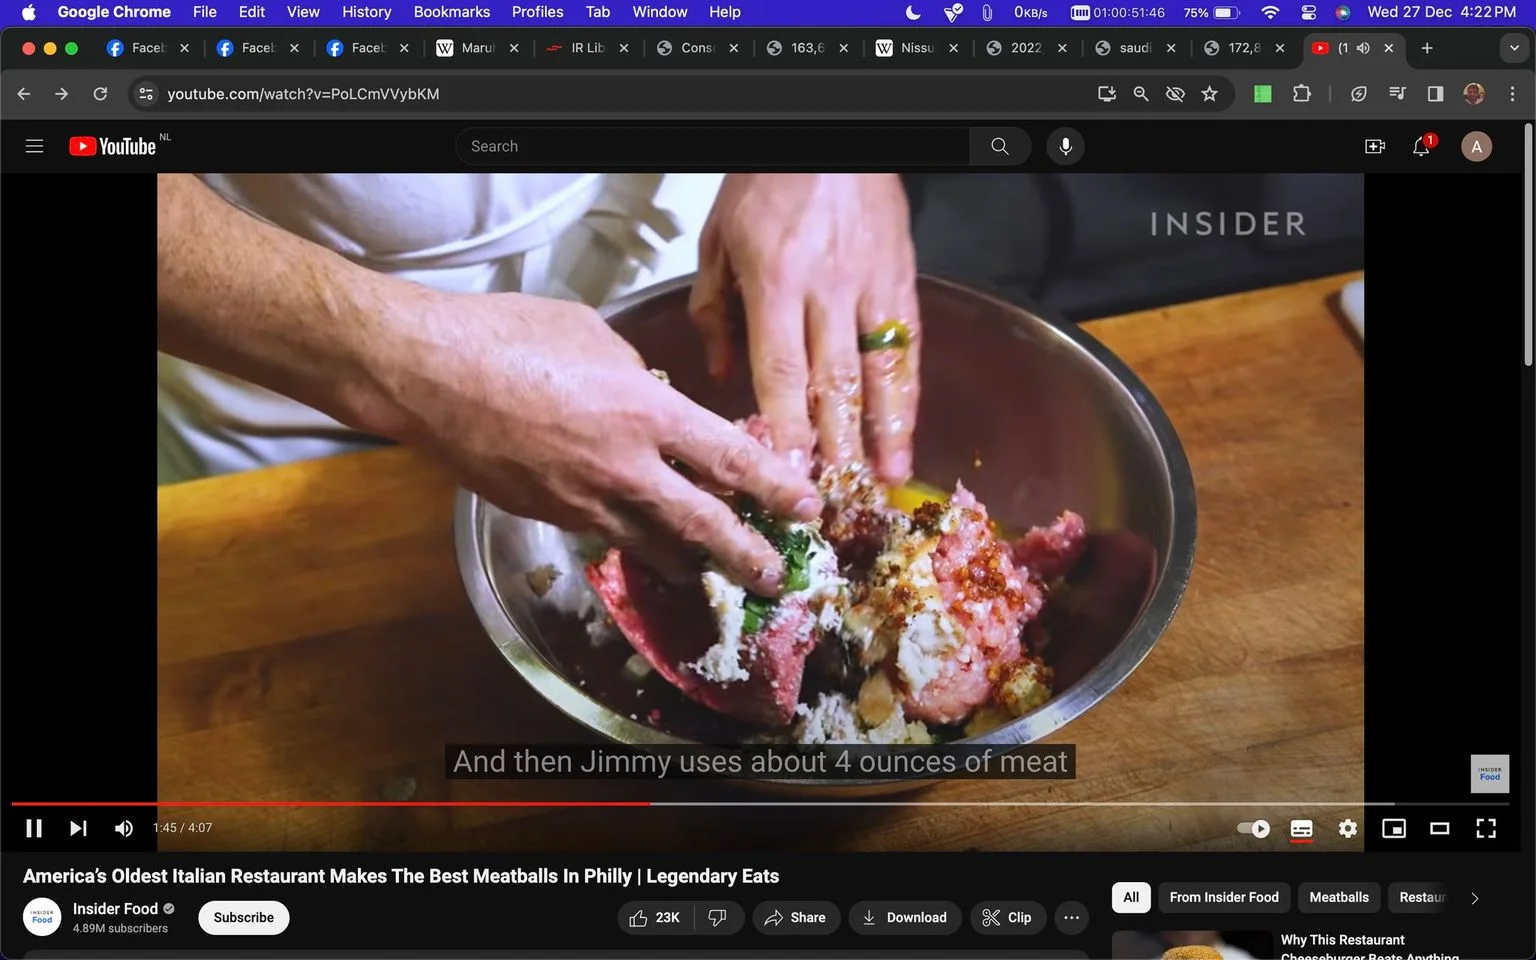Open more actions menu beside Clip

pyautogui.click(x=1071, y=917)
